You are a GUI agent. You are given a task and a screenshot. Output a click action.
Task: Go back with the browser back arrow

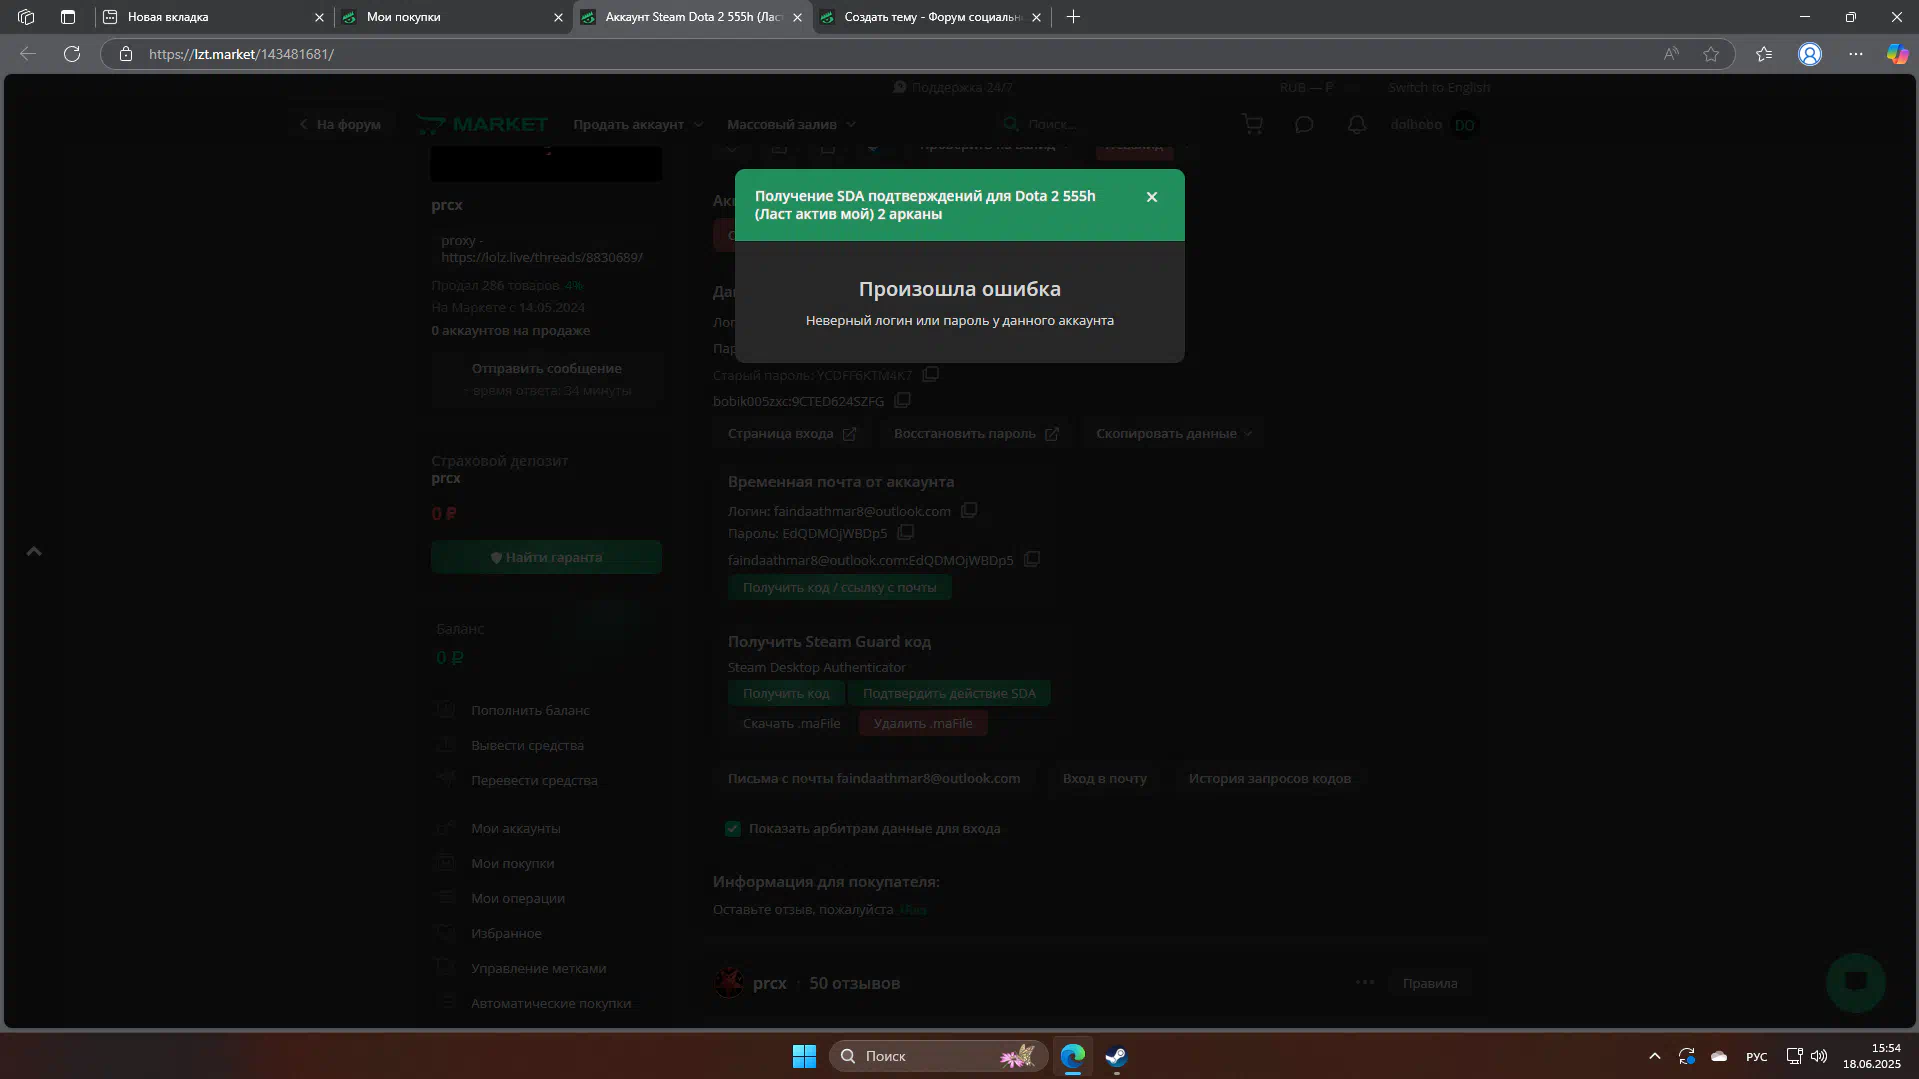point(28,54)
